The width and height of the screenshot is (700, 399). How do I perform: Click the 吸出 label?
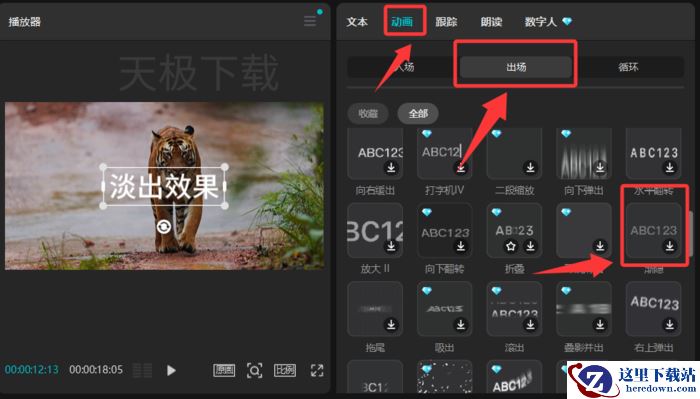click(x=445, y=348)
